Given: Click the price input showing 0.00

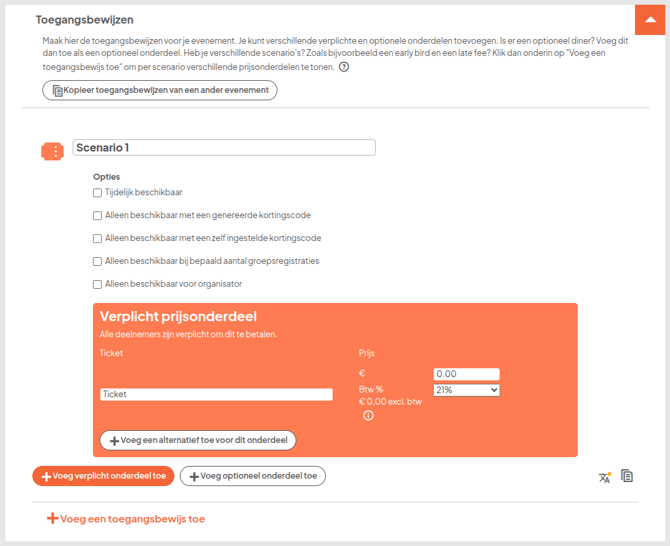Looking at the screenshot, I should pyautogui.click(x=466, y=374).
